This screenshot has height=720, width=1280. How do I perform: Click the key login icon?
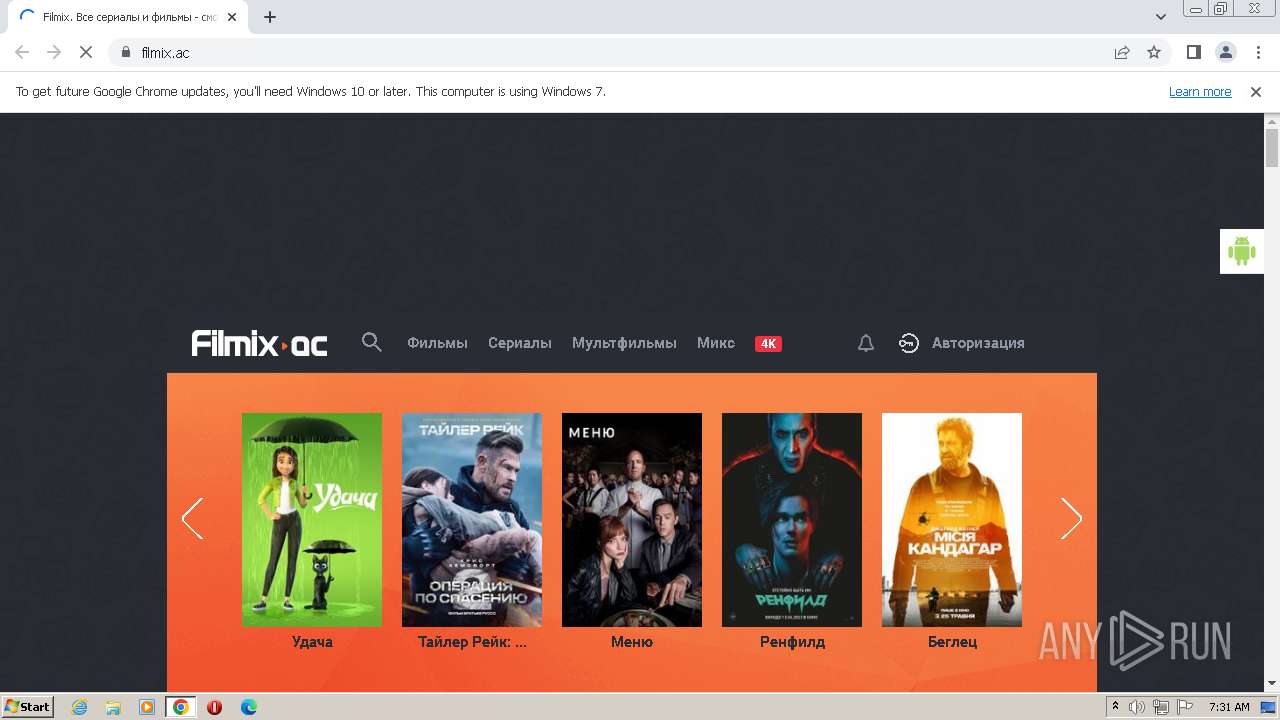tap(908, 343)
